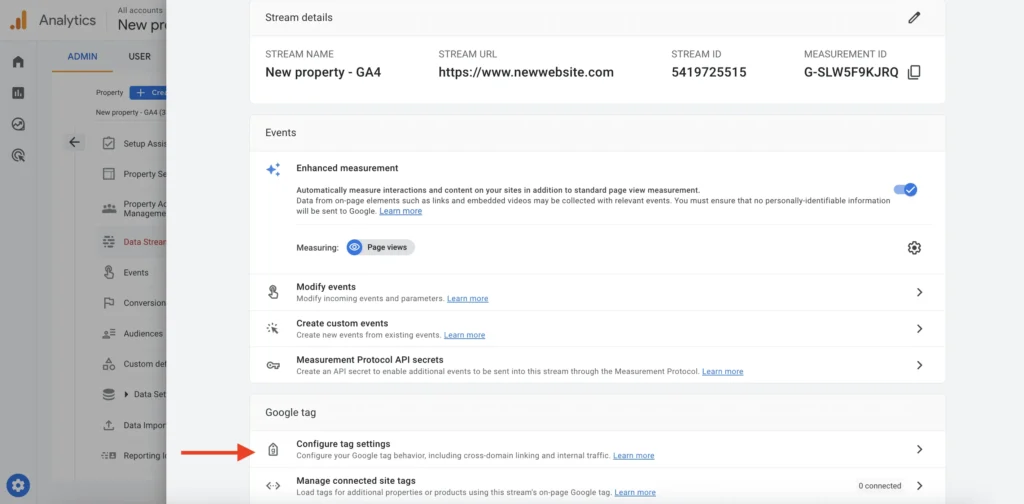This screenshot has height=504, width=1024.
Task: Open Property Settings in admin menu
Action: click(145, 174)
